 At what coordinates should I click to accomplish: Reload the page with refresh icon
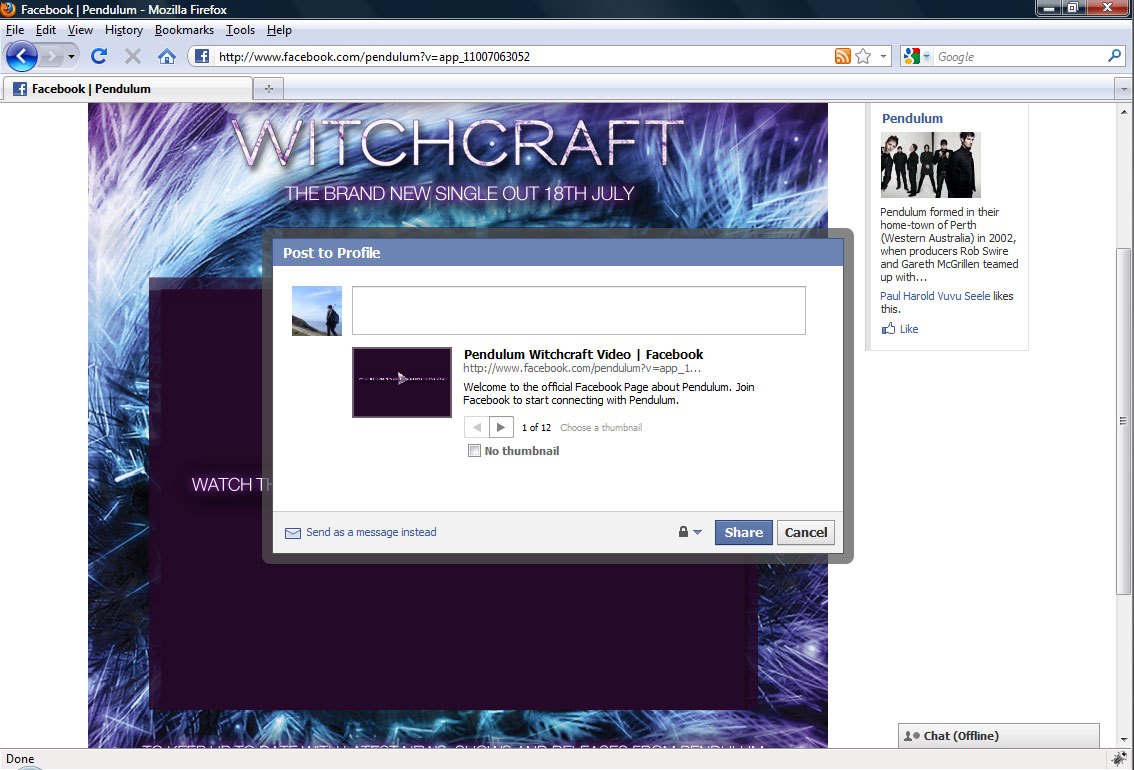point(99,56)
